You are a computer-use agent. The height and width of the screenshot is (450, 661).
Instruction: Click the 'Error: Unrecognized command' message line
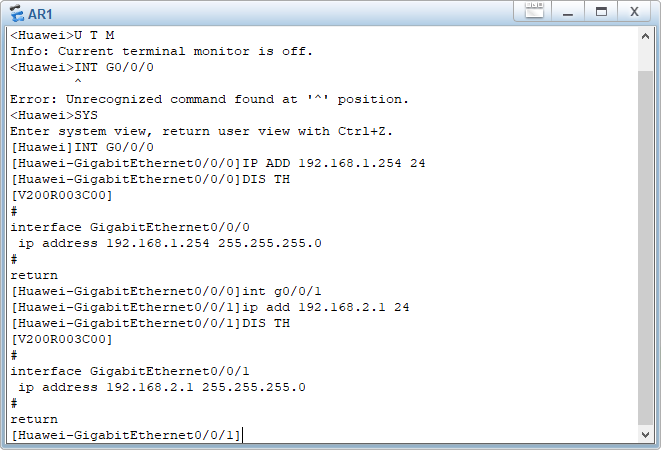(x=210, y=100)
